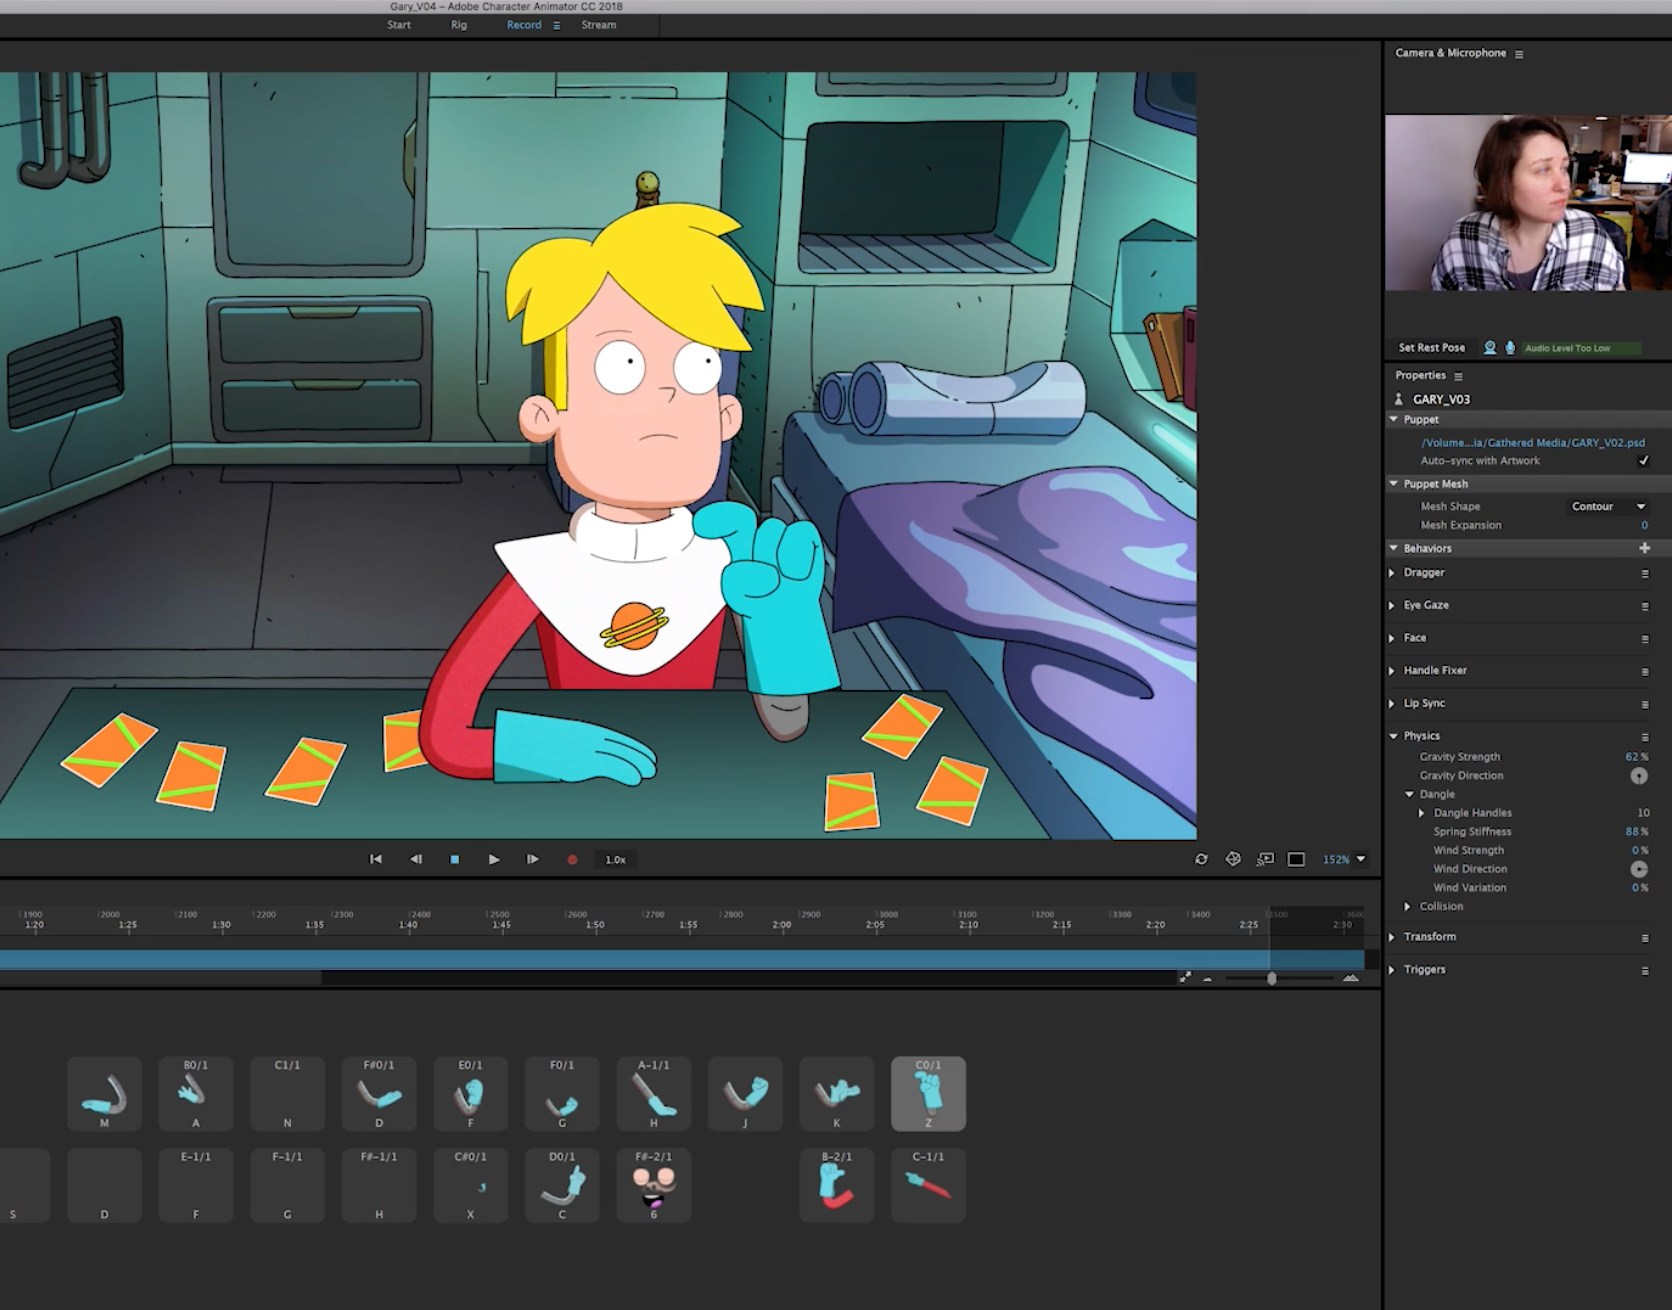This screenshot has width=1672, height=1310.
Task: Expand the Dragger behavior
Action: coord(1392,573)
